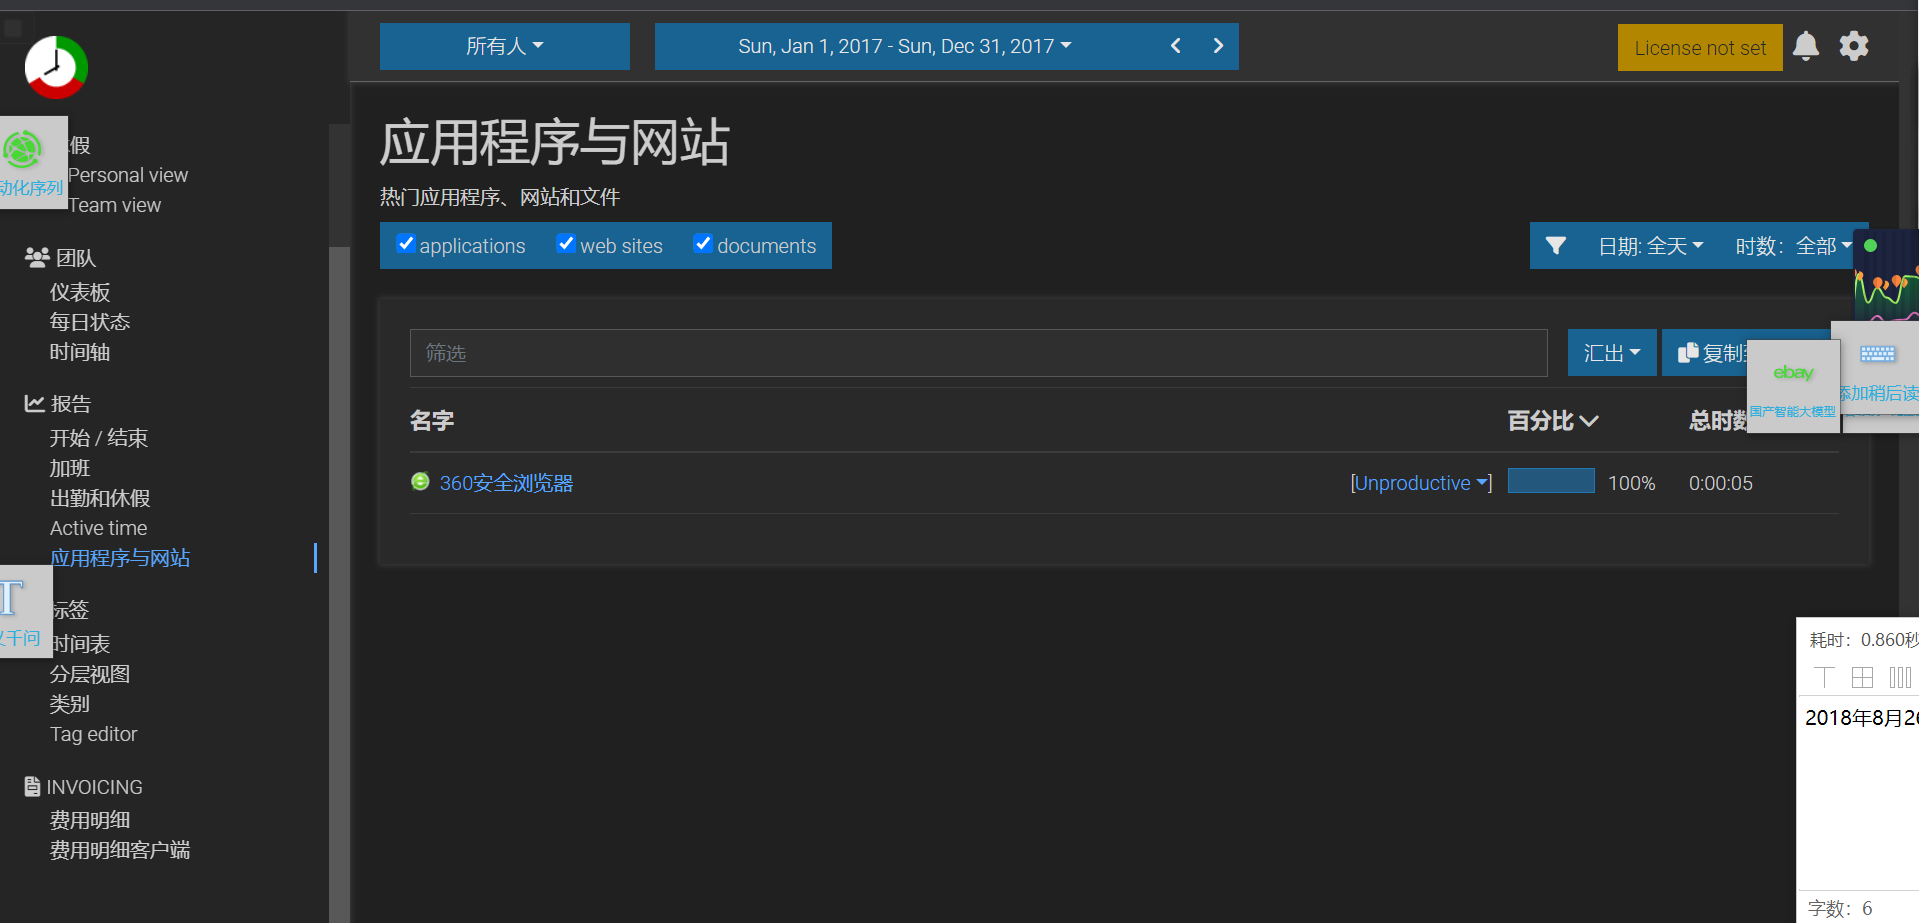The height and width of the screenshot is (923, 1919).
Task: Open the 时间轴 sidebar item
Action: pos(79,352)
